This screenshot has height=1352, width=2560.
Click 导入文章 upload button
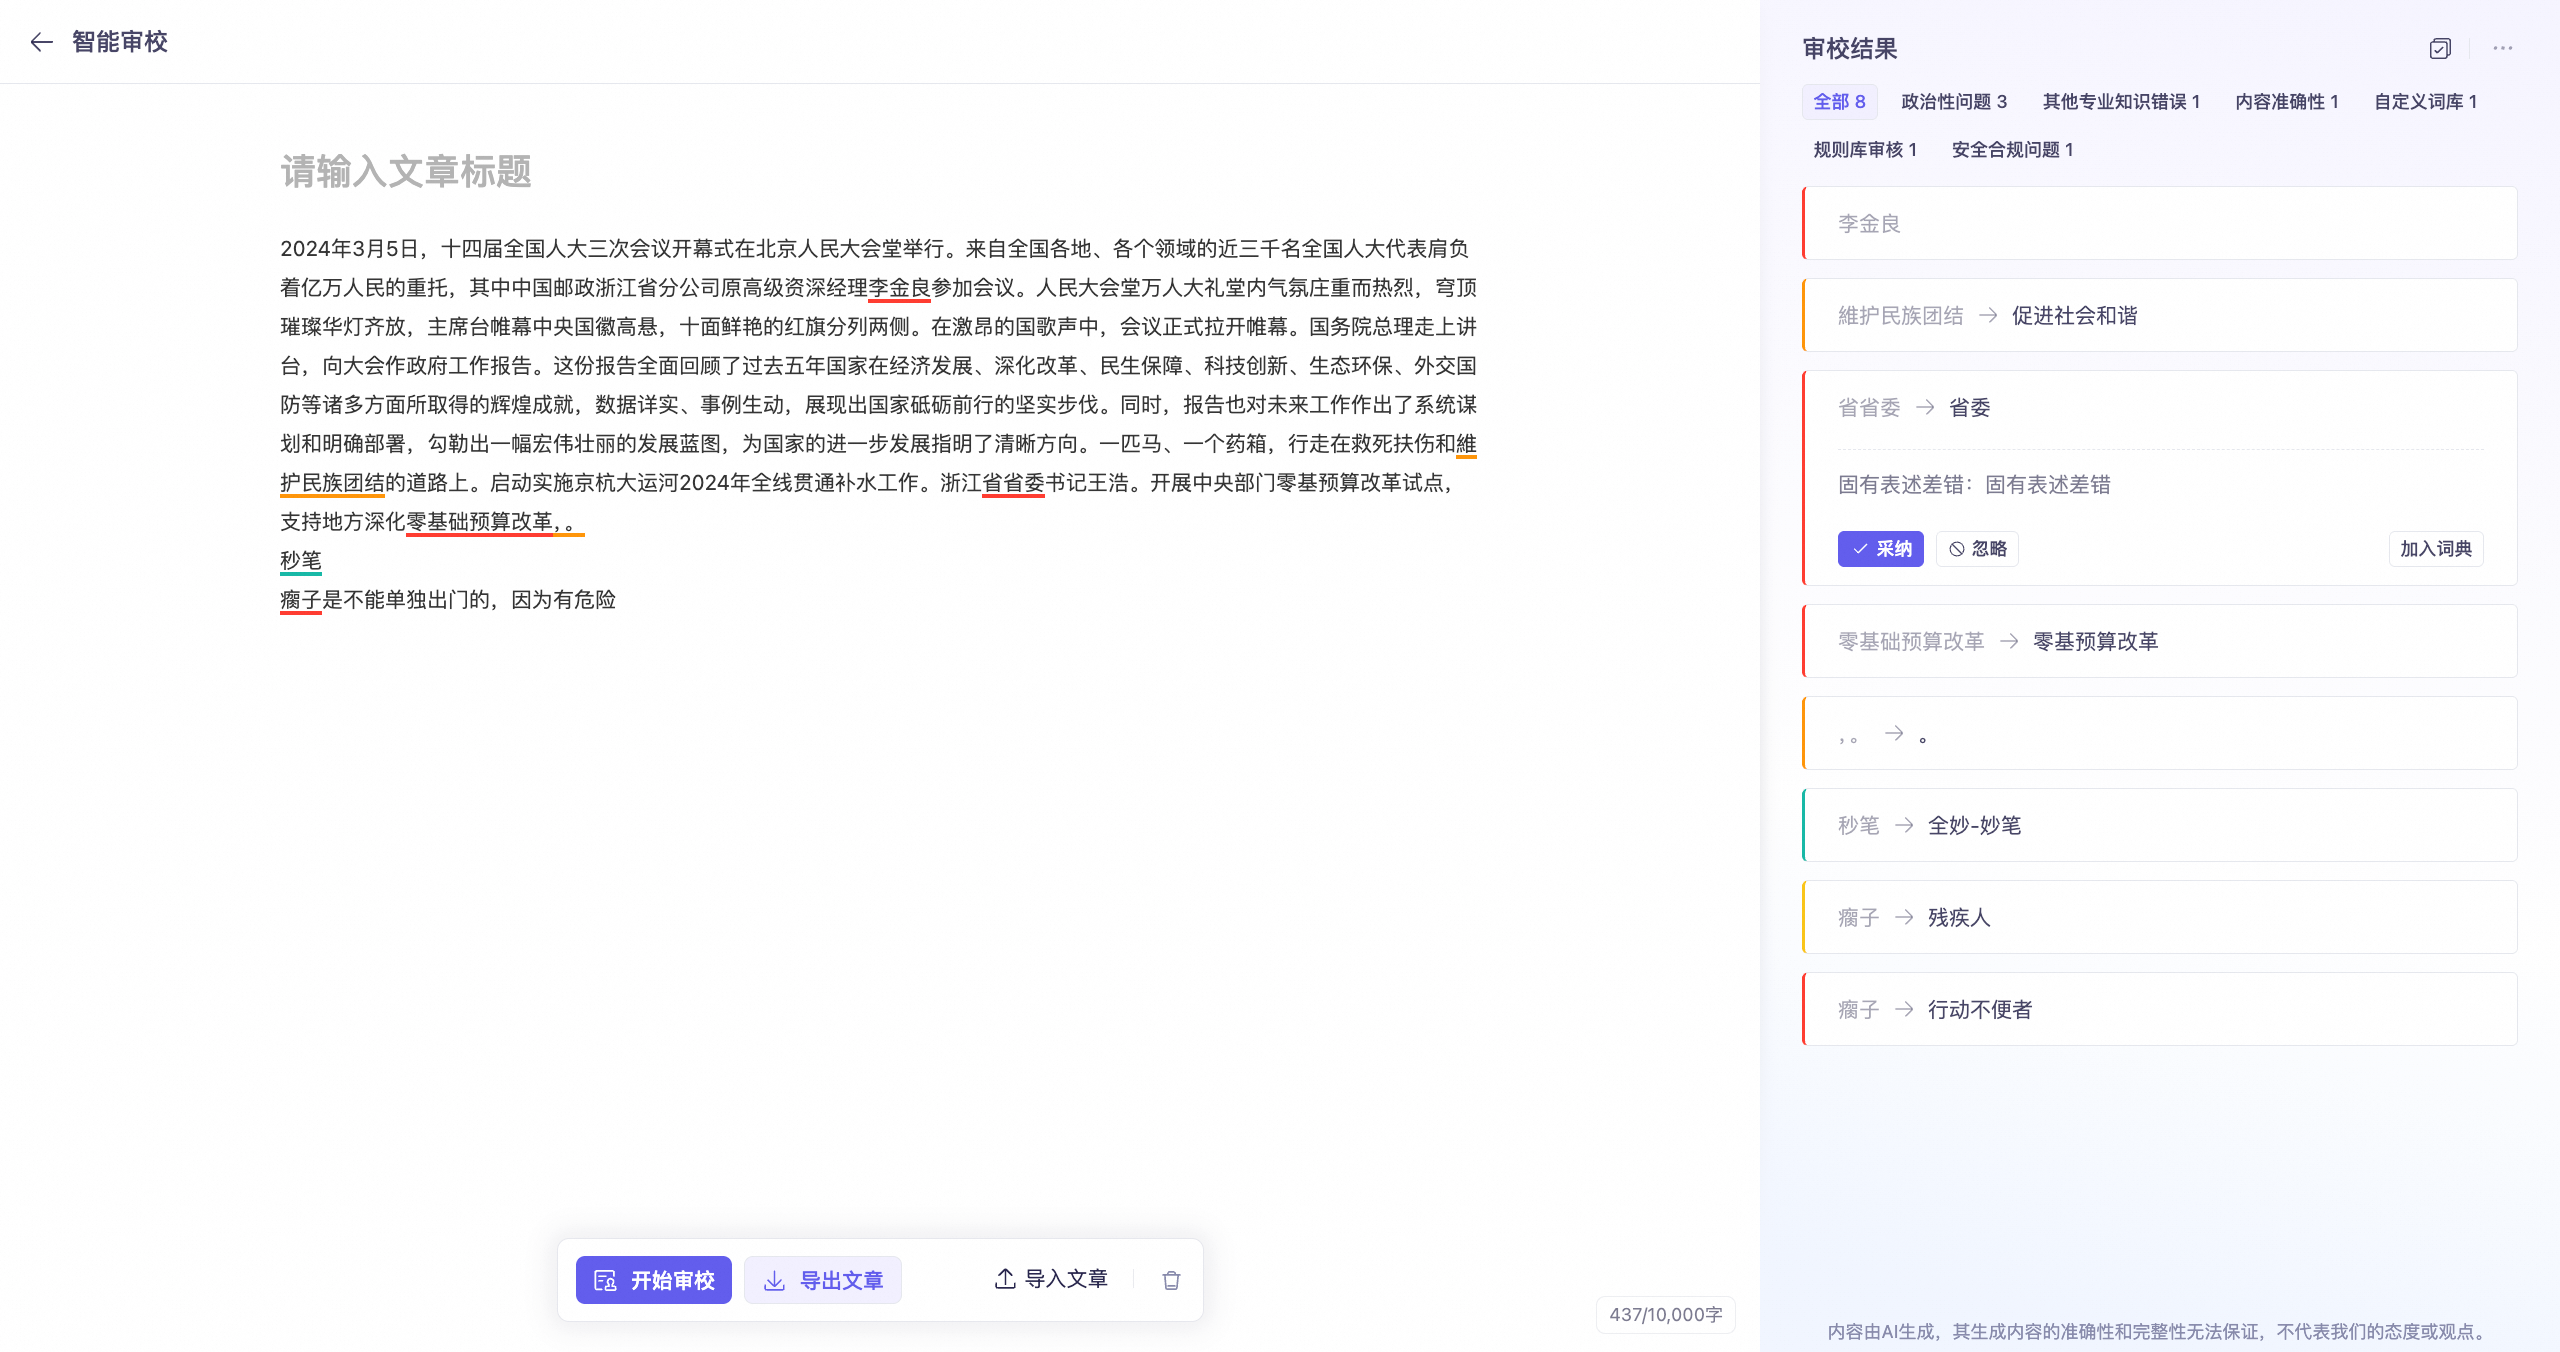1051,1279
